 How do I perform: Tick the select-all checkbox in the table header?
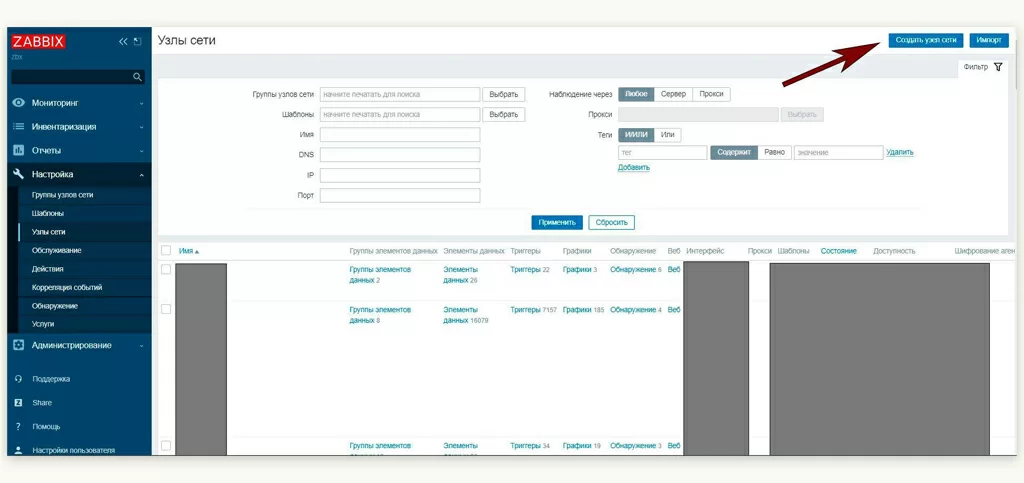tap(166, 251)
